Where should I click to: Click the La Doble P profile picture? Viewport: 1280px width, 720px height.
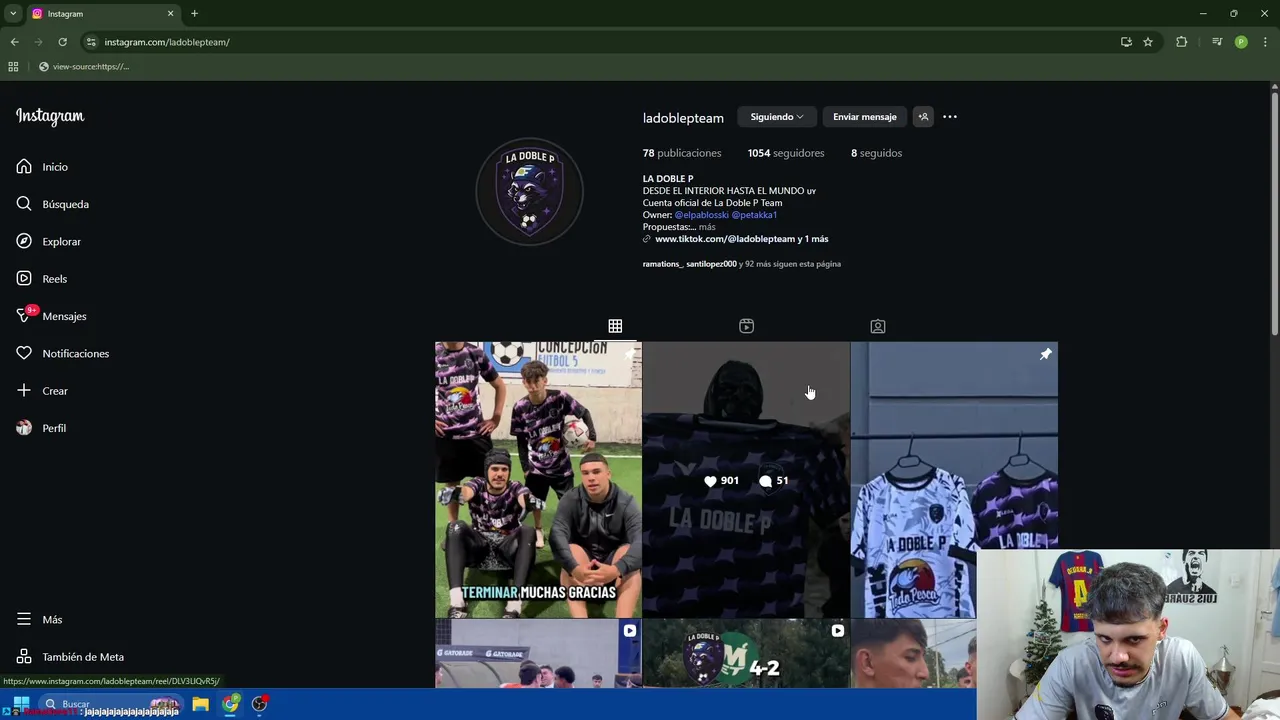pyautogui.click(x=529, y=191)
